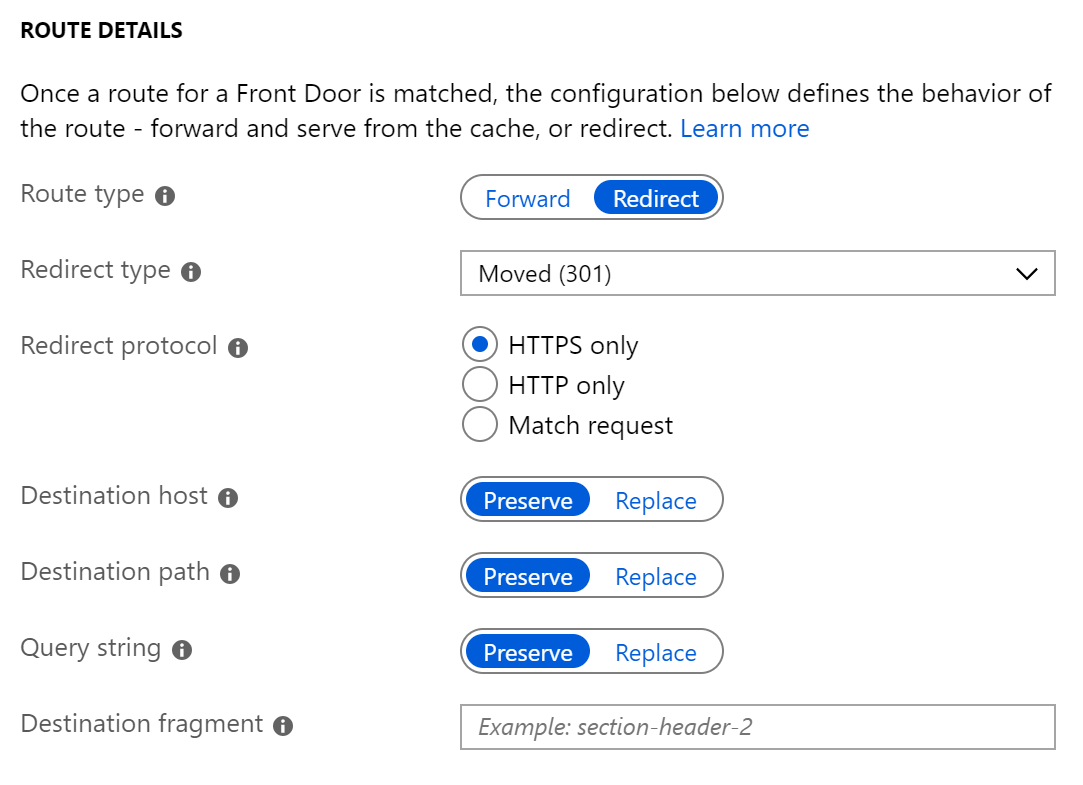The width and height of the screenshot is (1083, 785).
Task: Click the Query string info icon
Action: point(182,650)
